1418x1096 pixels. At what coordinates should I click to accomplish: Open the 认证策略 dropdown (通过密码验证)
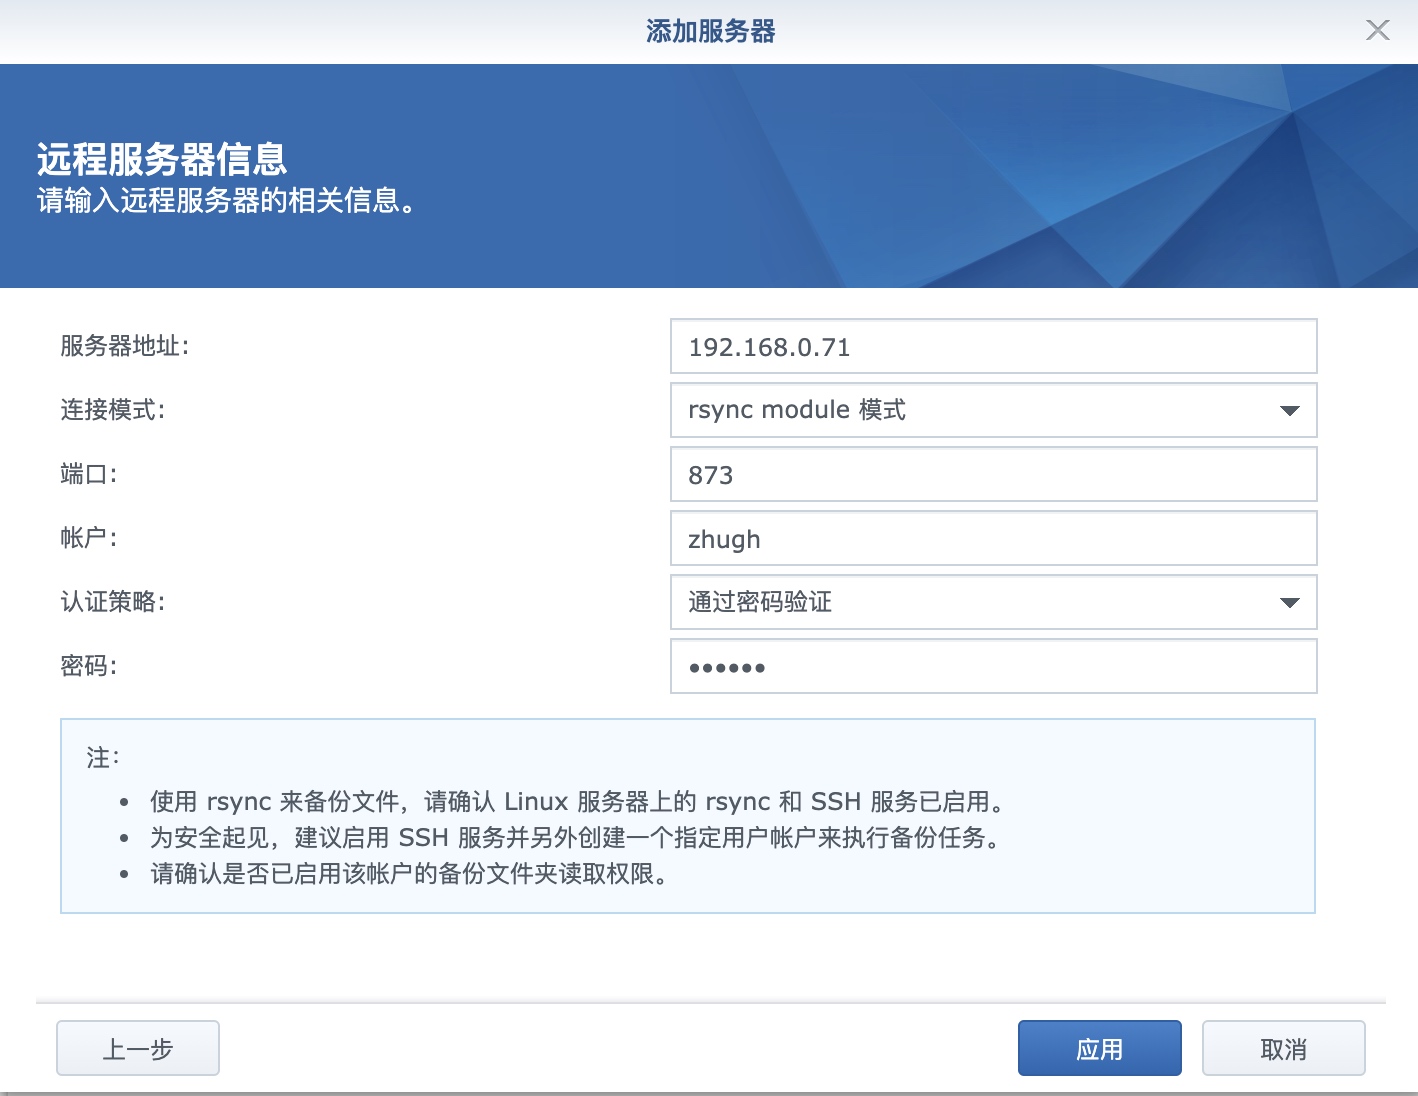993,602
